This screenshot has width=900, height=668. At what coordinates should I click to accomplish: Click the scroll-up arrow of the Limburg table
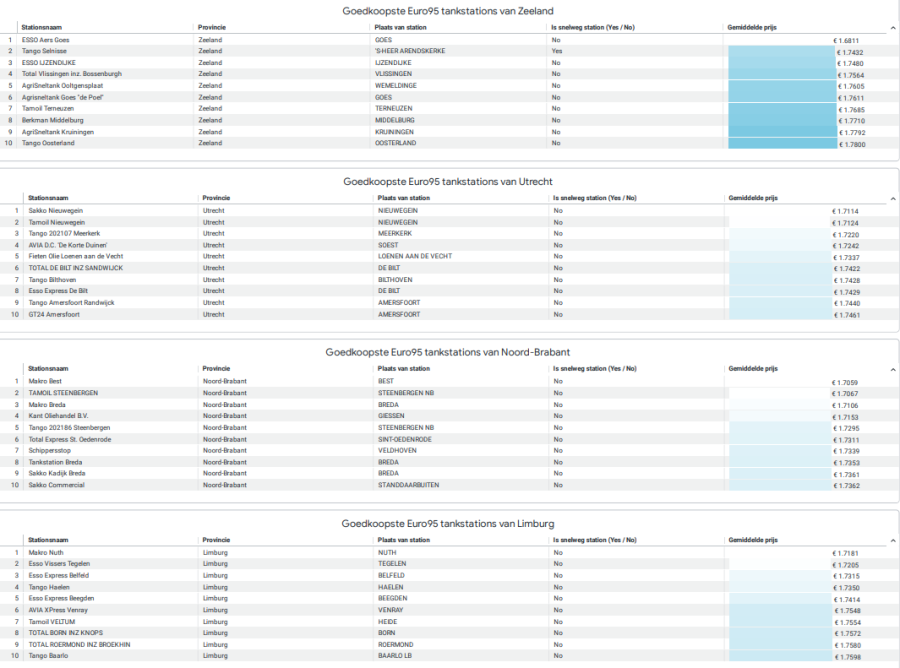point(893,541)
